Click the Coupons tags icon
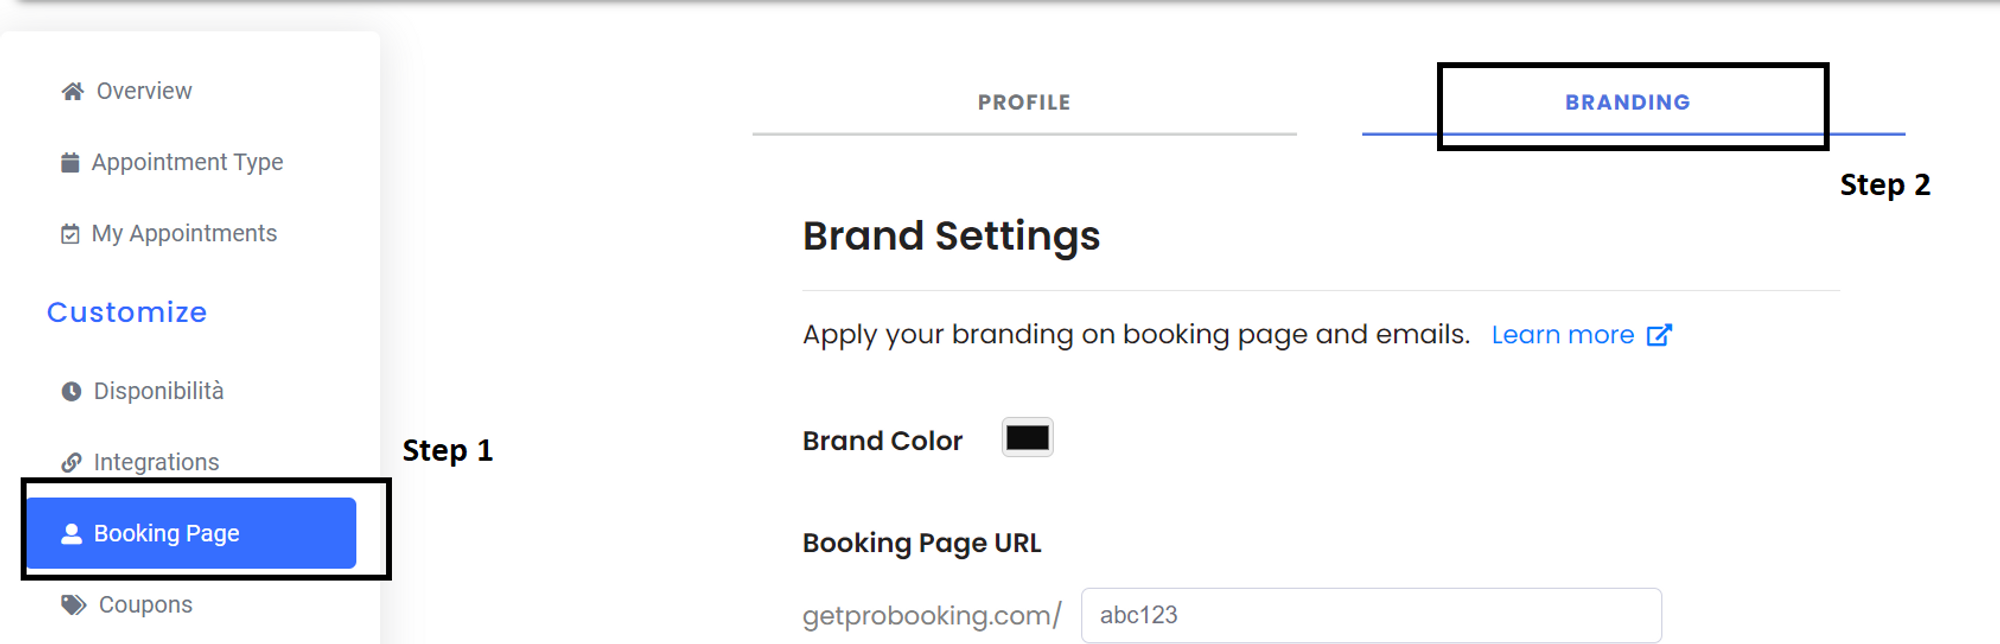 tap(73, 605)
